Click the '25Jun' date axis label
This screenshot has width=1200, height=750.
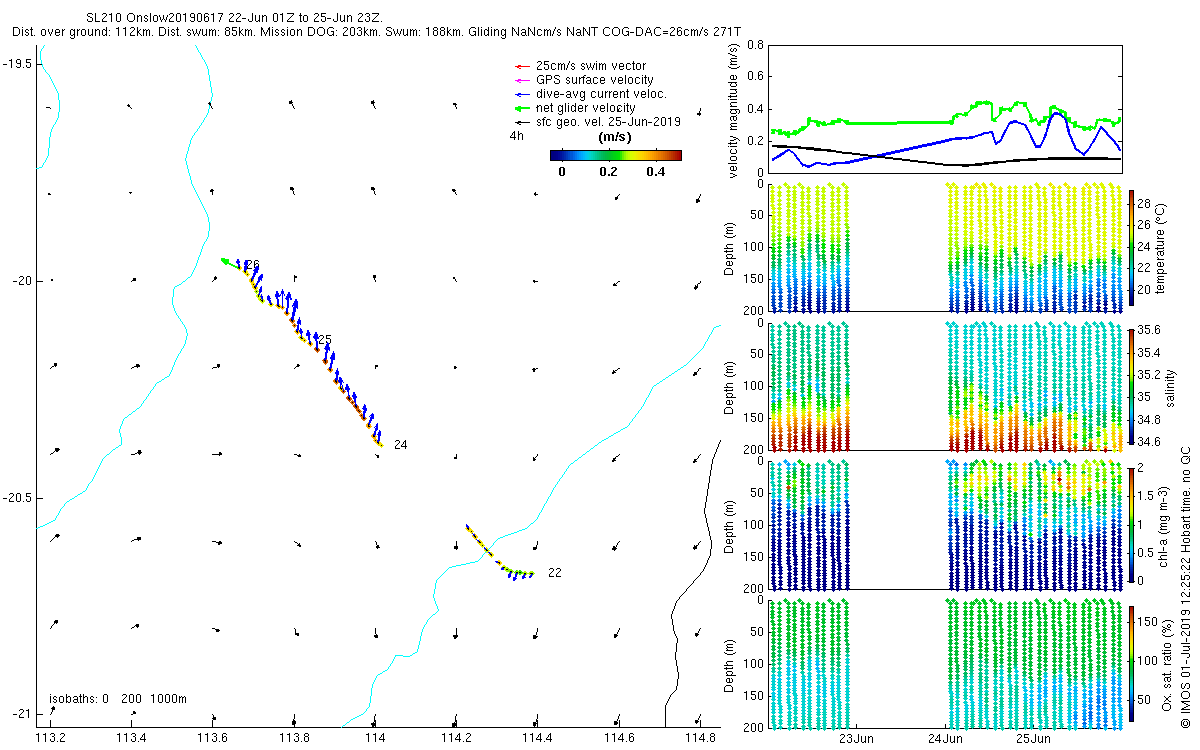tap(1034, 739)
